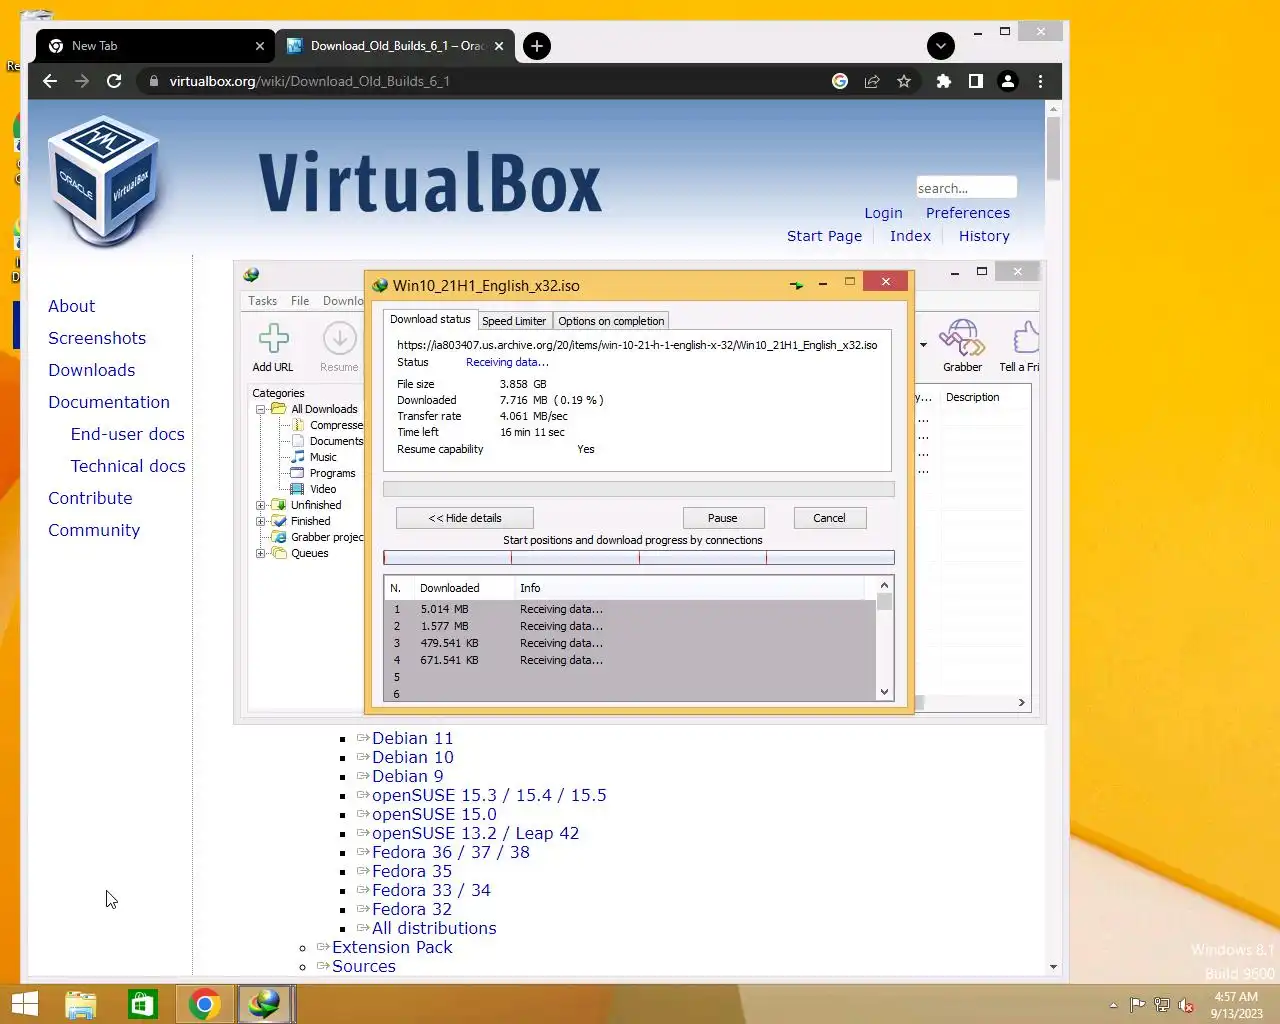Screen dimensions: 1280x1024
Task: Open the Extension Pack link
Action: click(x=392, y=947)
